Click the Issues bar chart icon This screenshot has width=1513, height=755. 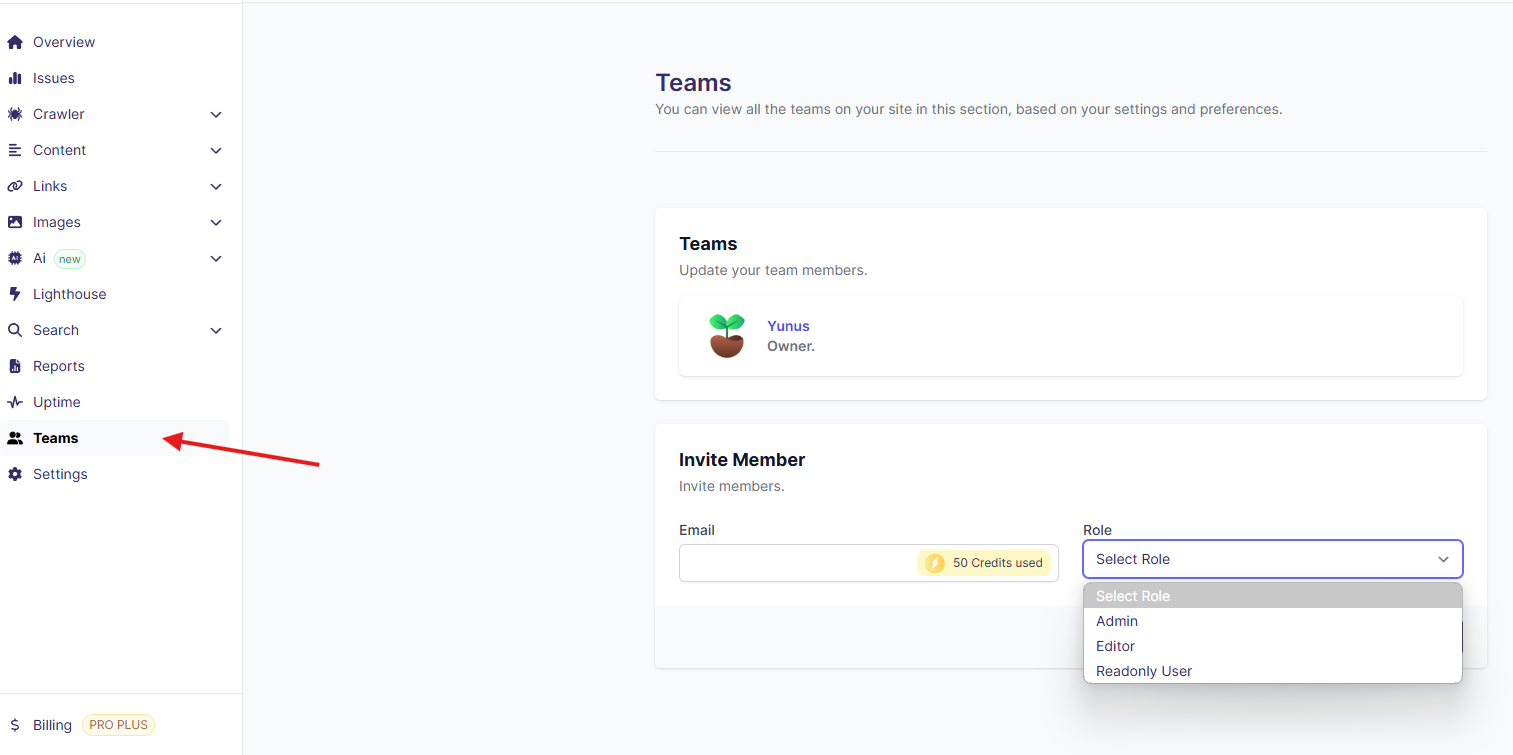15,78
